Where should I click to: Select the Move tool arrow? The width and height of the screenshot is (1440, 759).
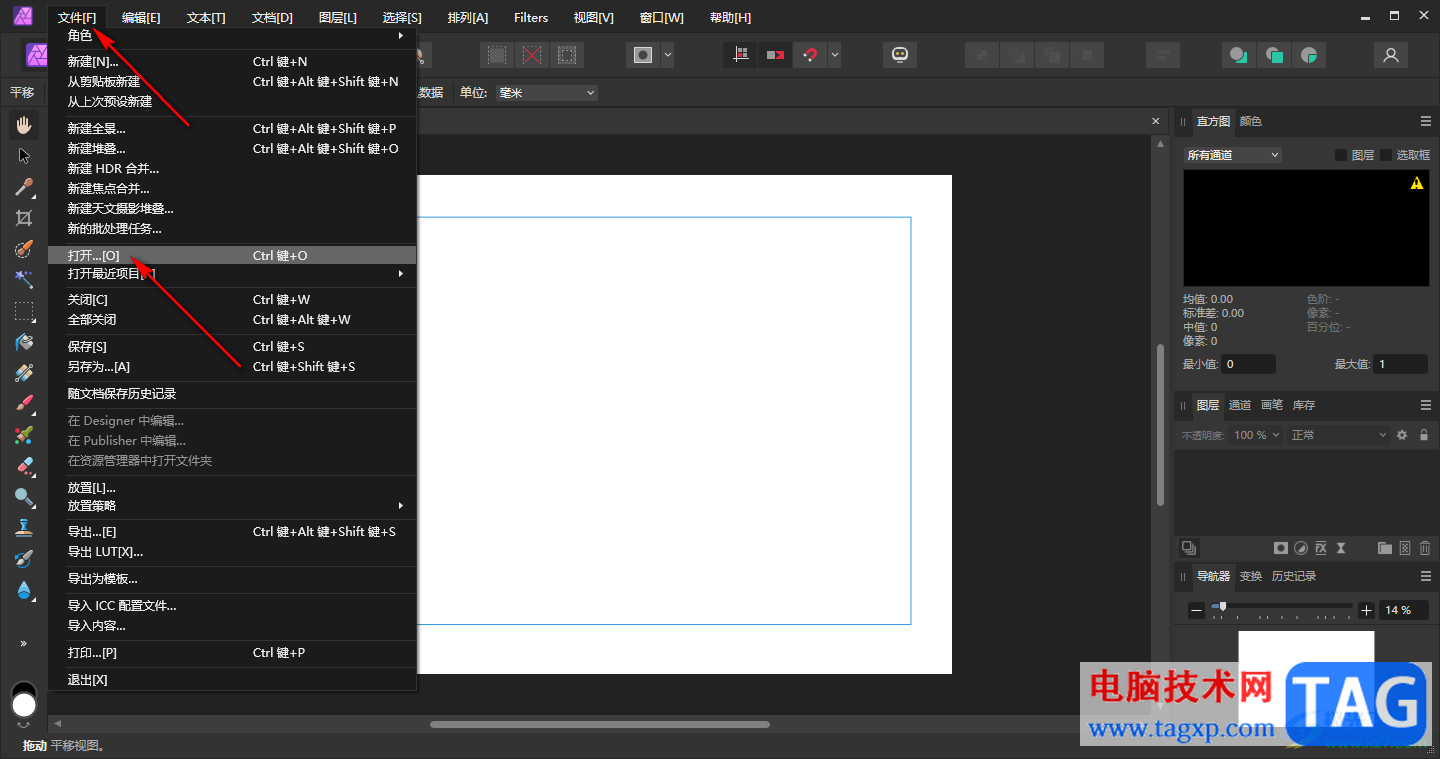coord(25,156)
